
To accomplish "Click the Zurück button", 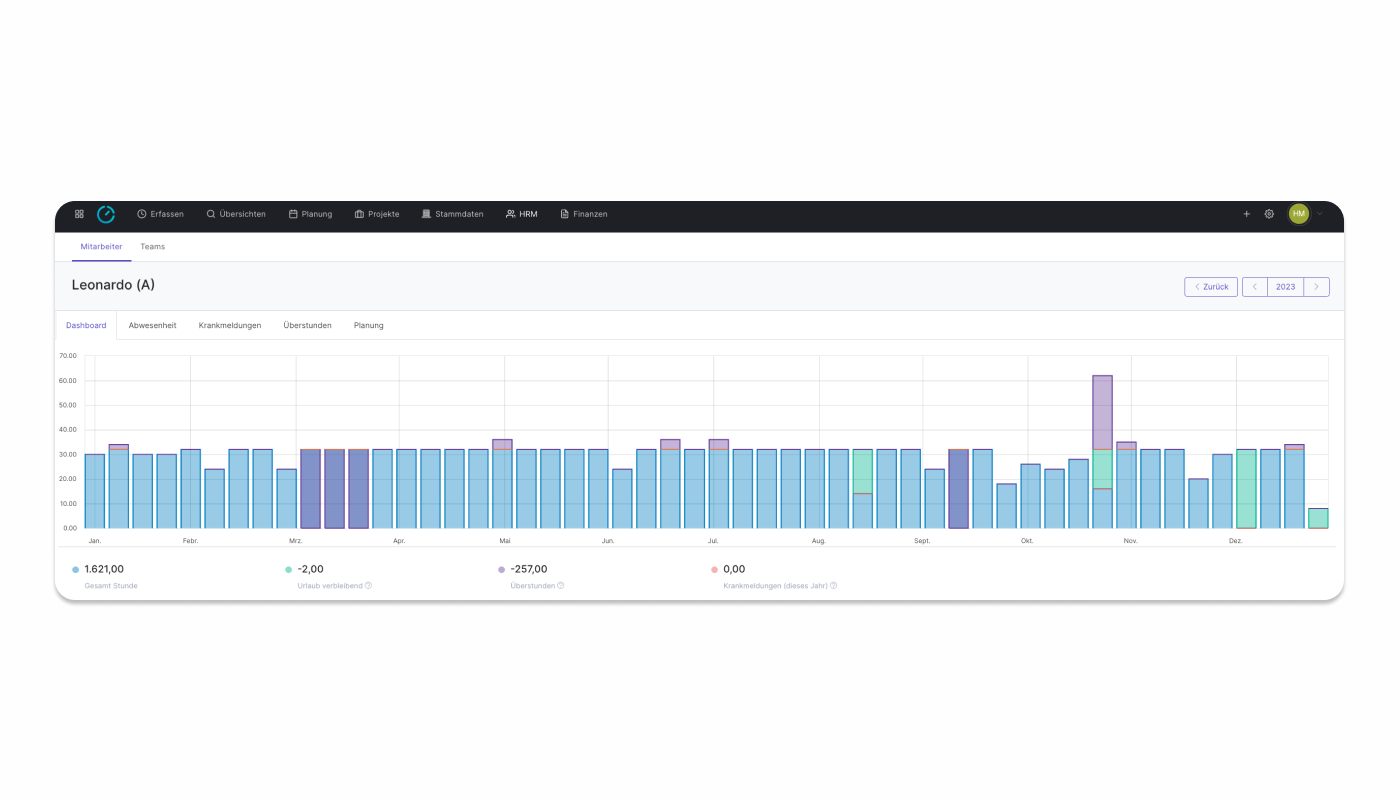I will [x=1211, y=286].
